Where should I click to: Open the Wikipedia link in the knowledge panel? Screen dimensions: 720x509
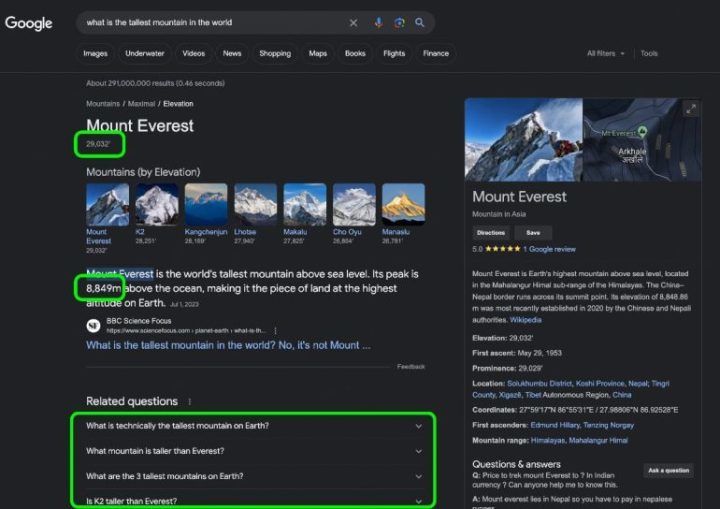pos(525,320)
